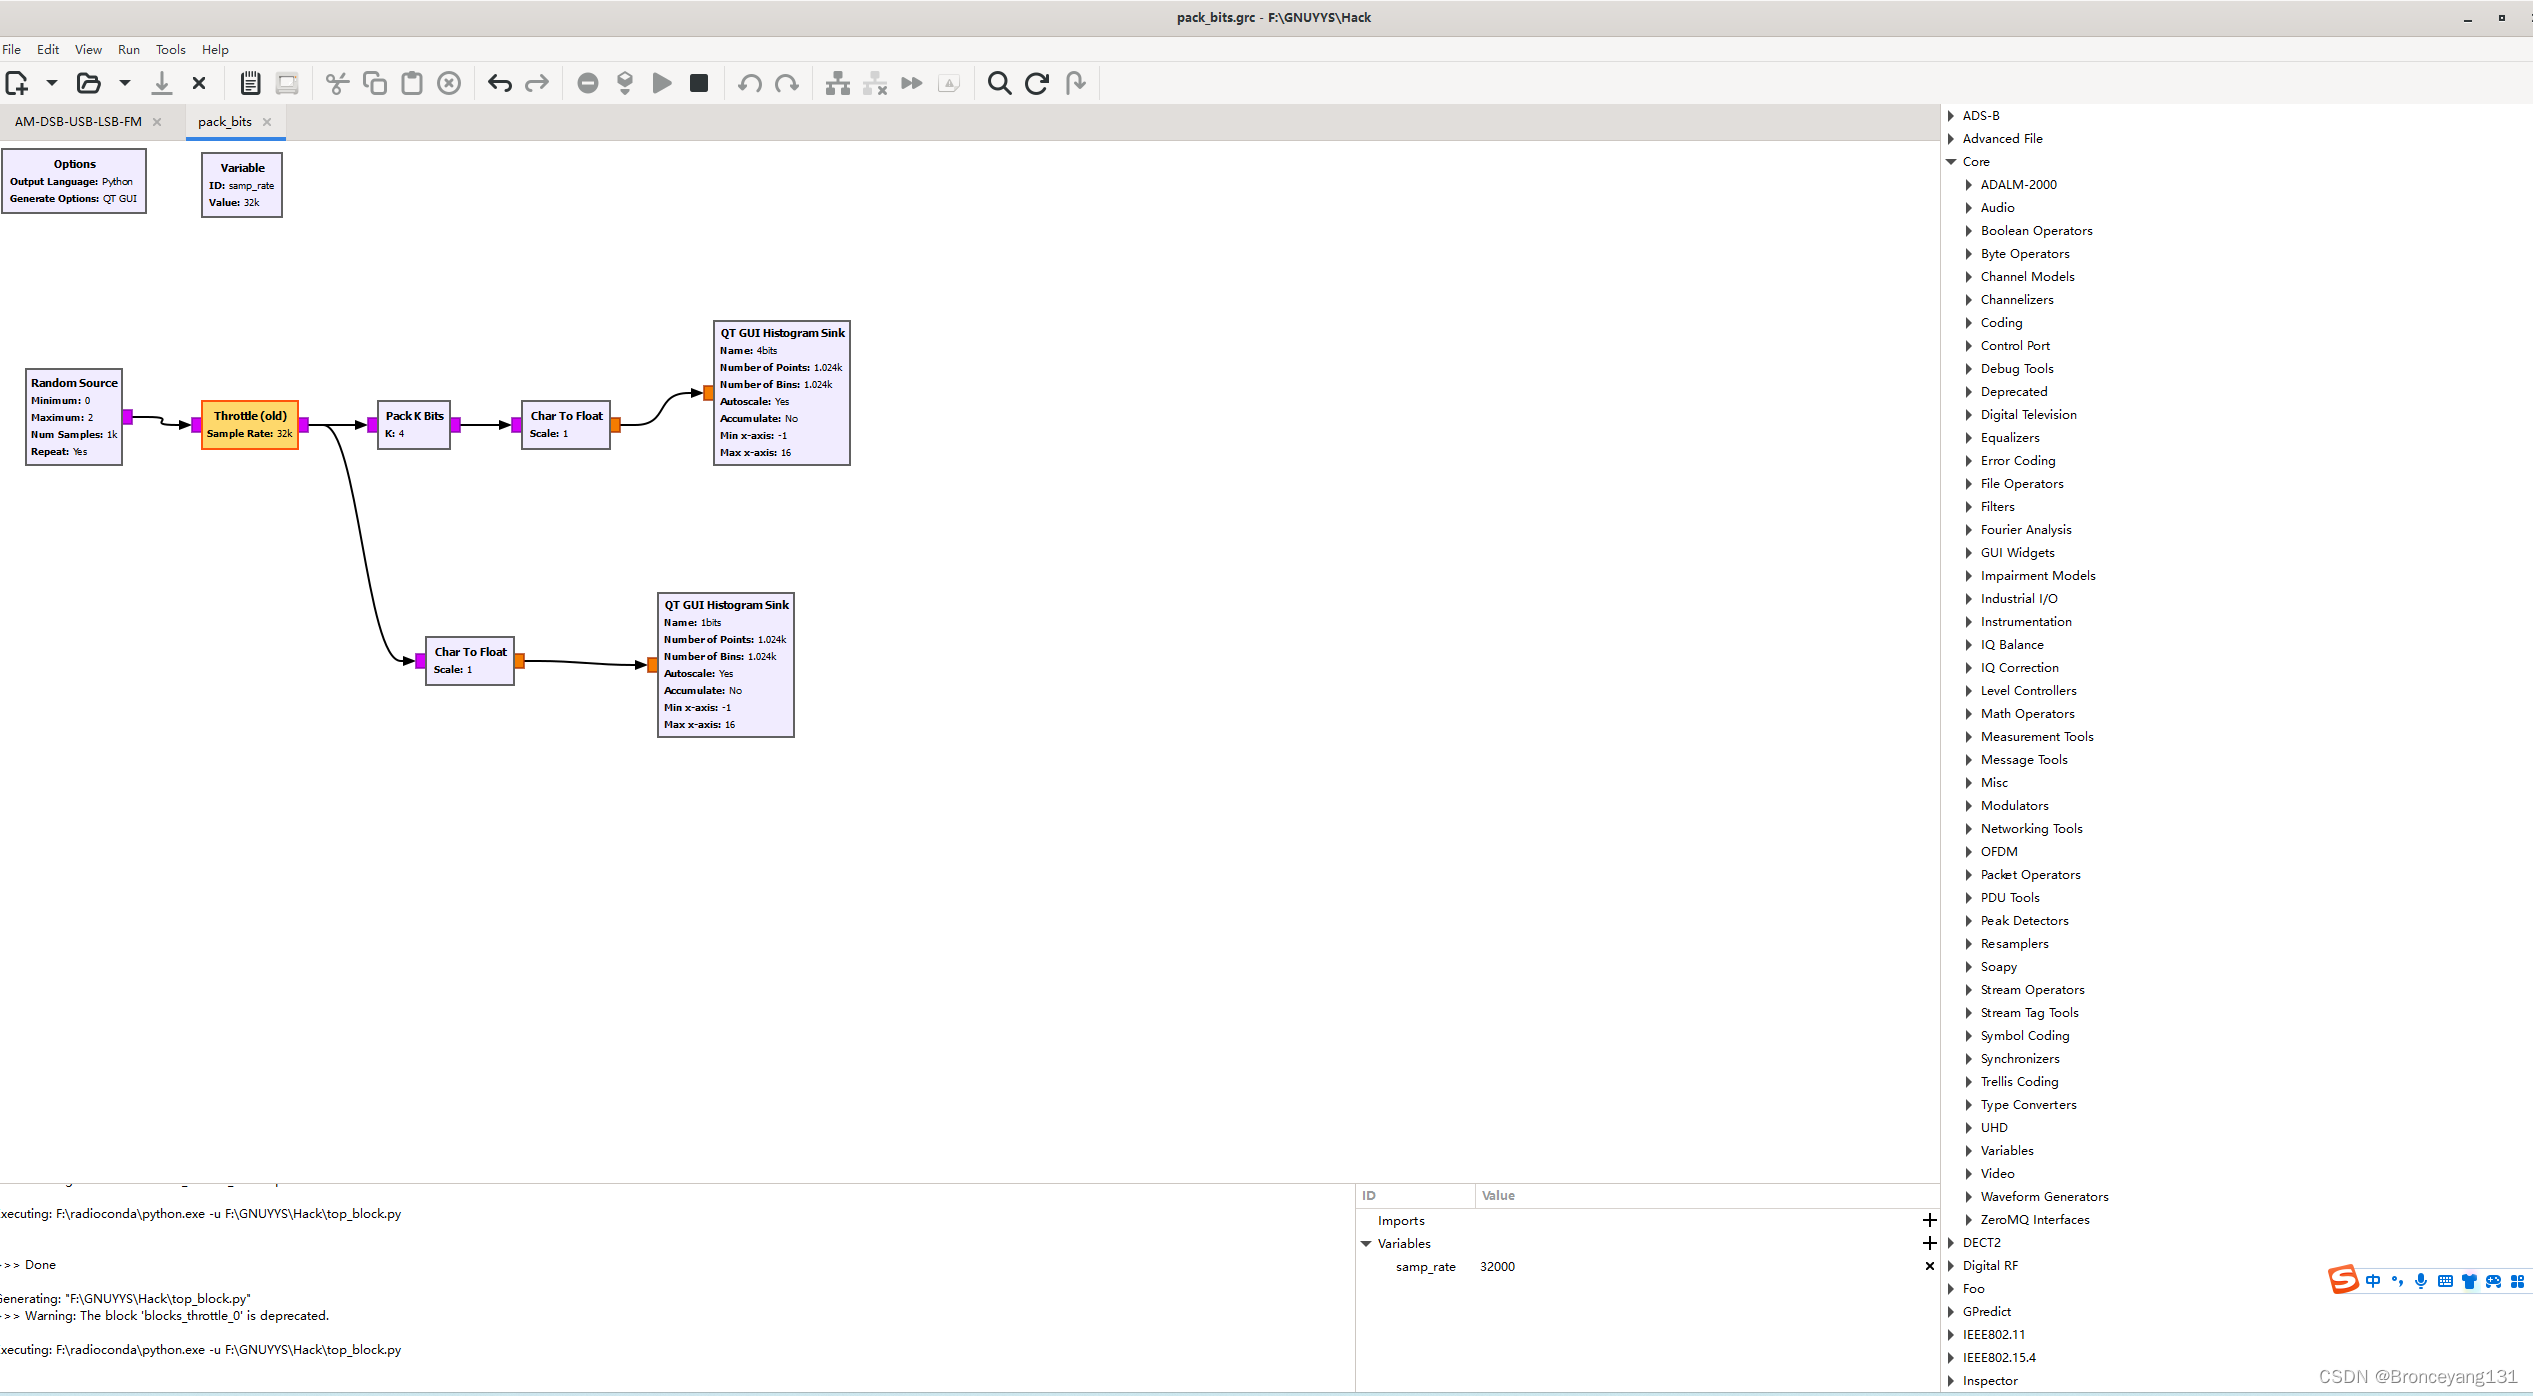This screenshot has width=2533, height=1396.
Task: Open the Run menu
Action: click(x=128, y=49)
